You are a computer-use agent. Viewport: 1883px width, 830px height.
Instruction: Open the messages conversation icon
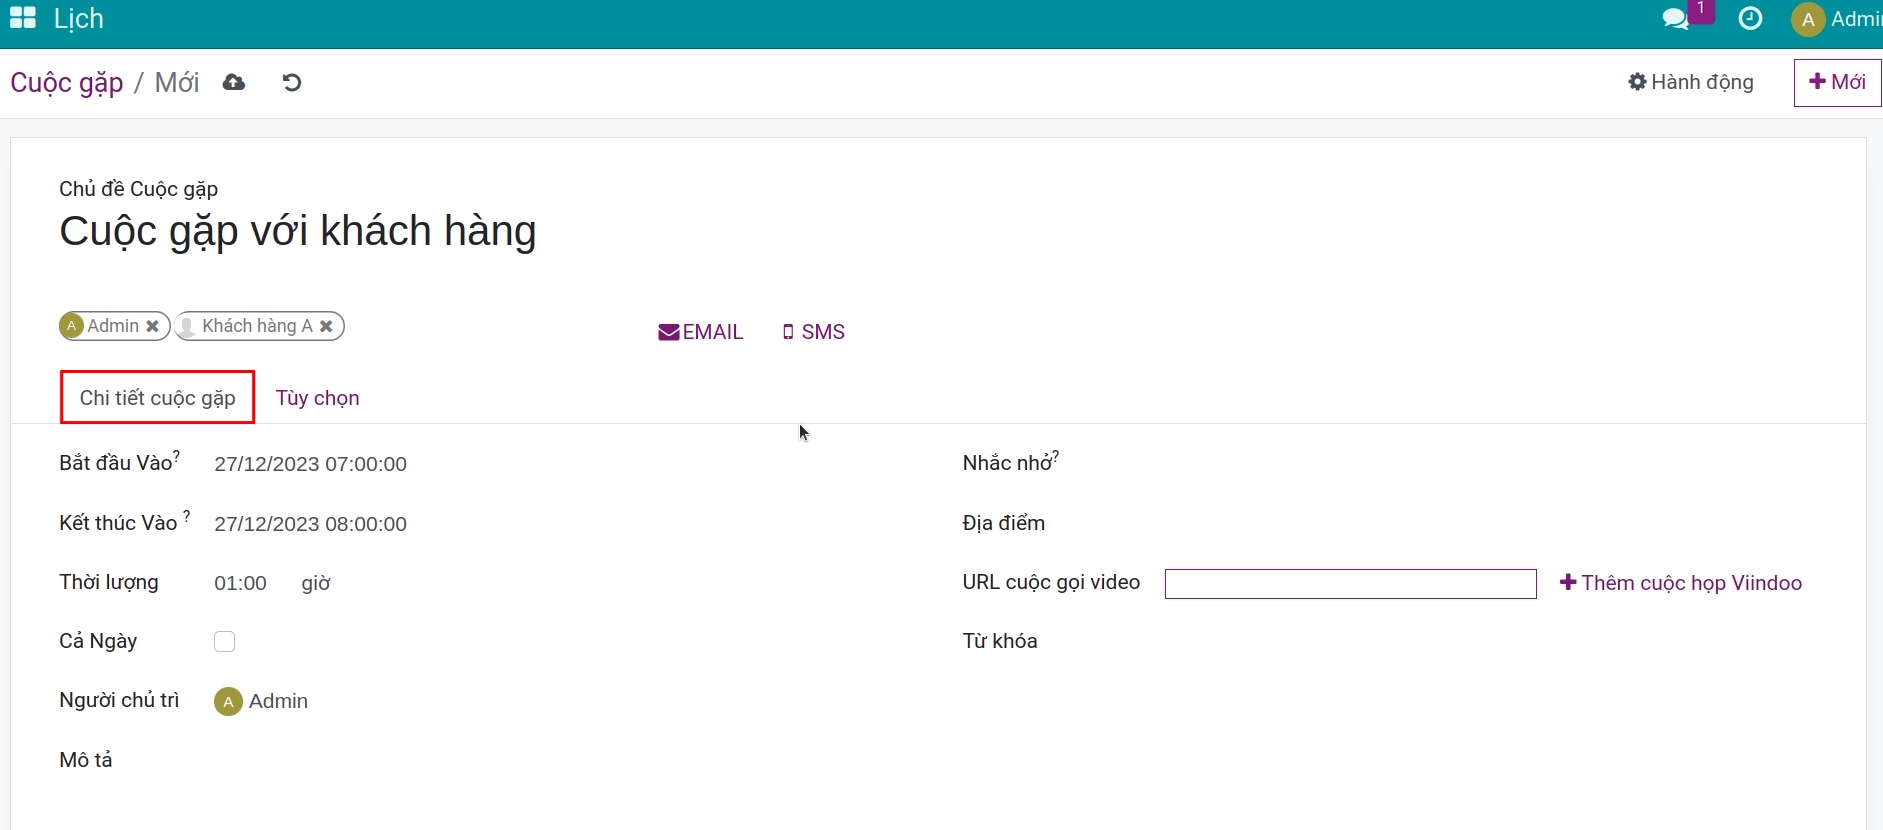click(1675, 19)
